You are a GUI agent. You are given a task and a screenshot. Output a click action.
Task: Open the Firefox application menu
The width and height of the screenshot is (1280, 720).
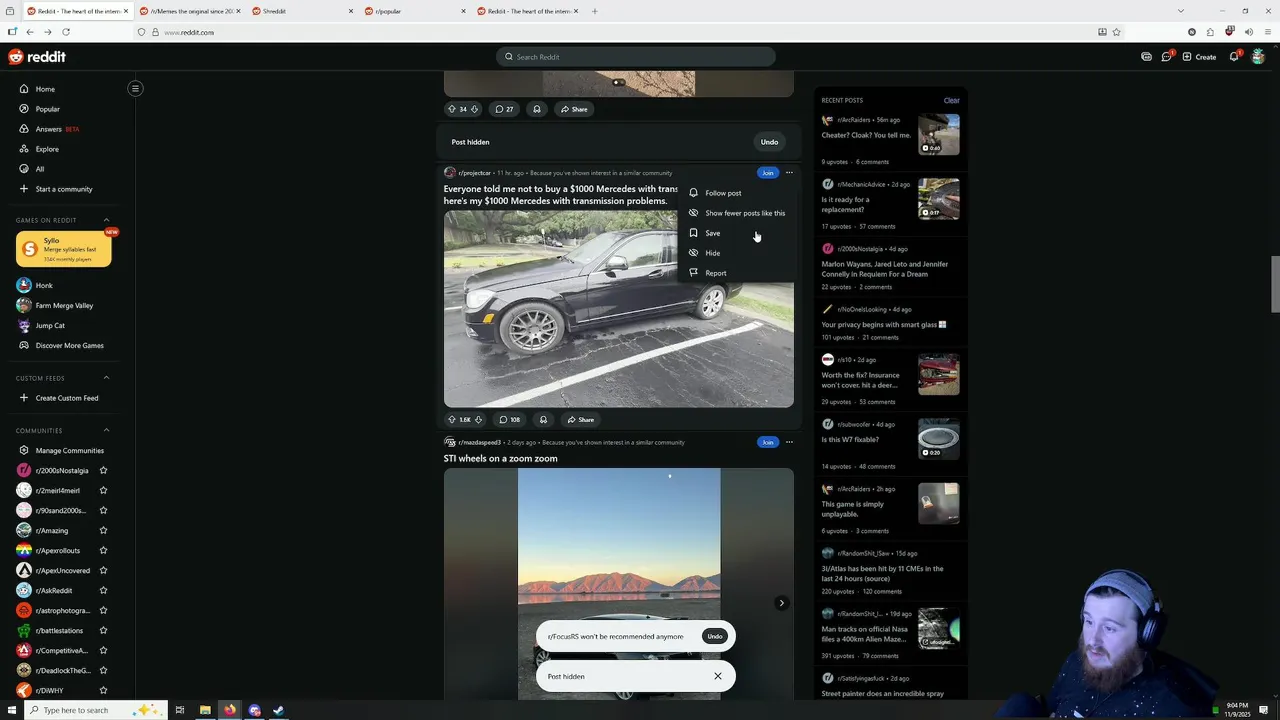pyautogui.click(x=1266, y=32)
